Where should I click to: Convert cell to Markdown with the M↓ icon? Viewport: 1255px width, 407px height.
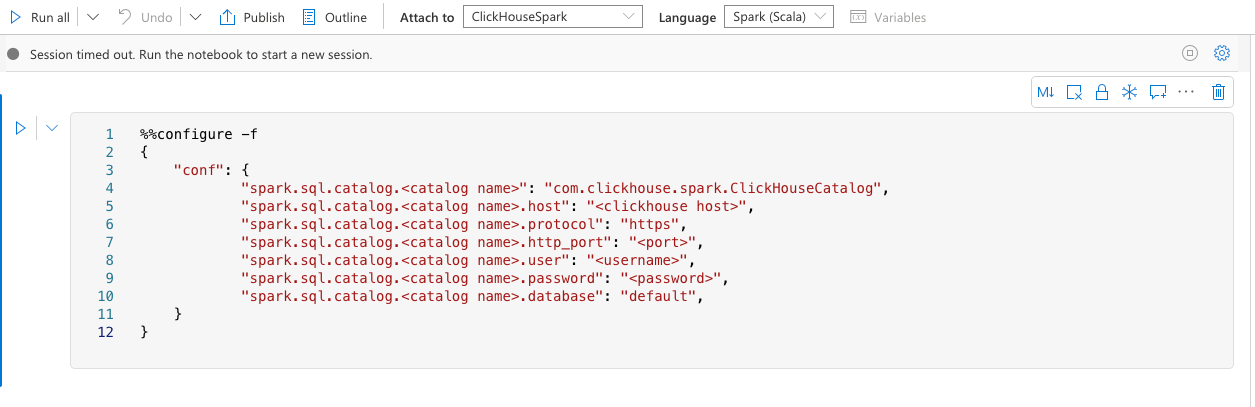pyautogui.click(x=1046, y=92)
